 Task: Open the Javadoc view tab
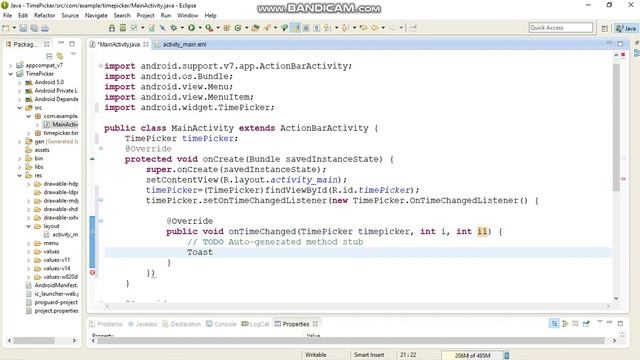click(142, 324)
